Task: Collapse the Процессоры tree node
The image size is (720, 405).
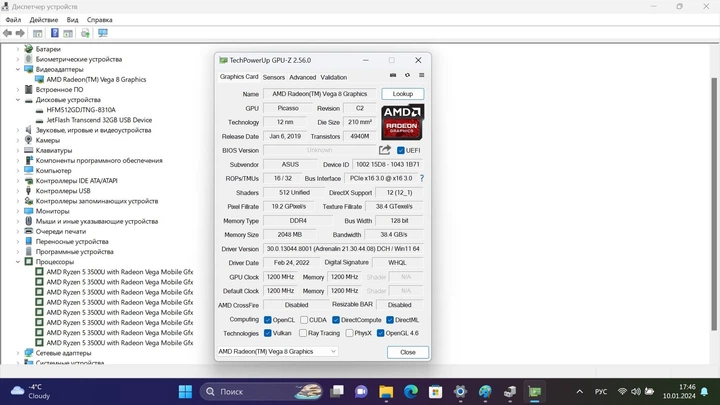Action: (x=18, y=262)
